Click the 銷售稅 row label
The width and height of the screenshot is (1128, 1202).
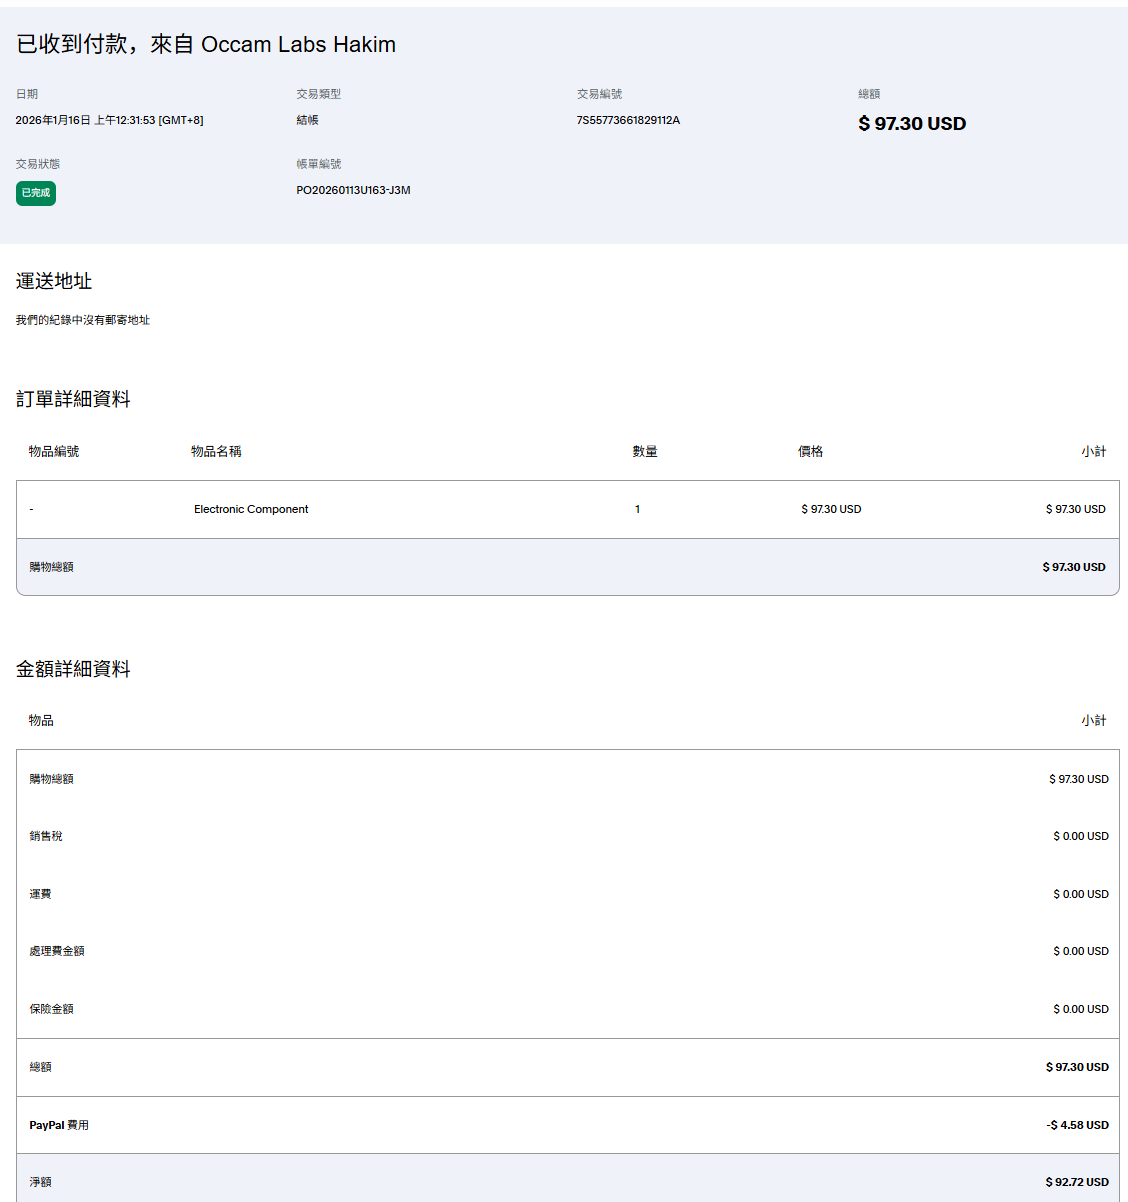tap(46, 836)
